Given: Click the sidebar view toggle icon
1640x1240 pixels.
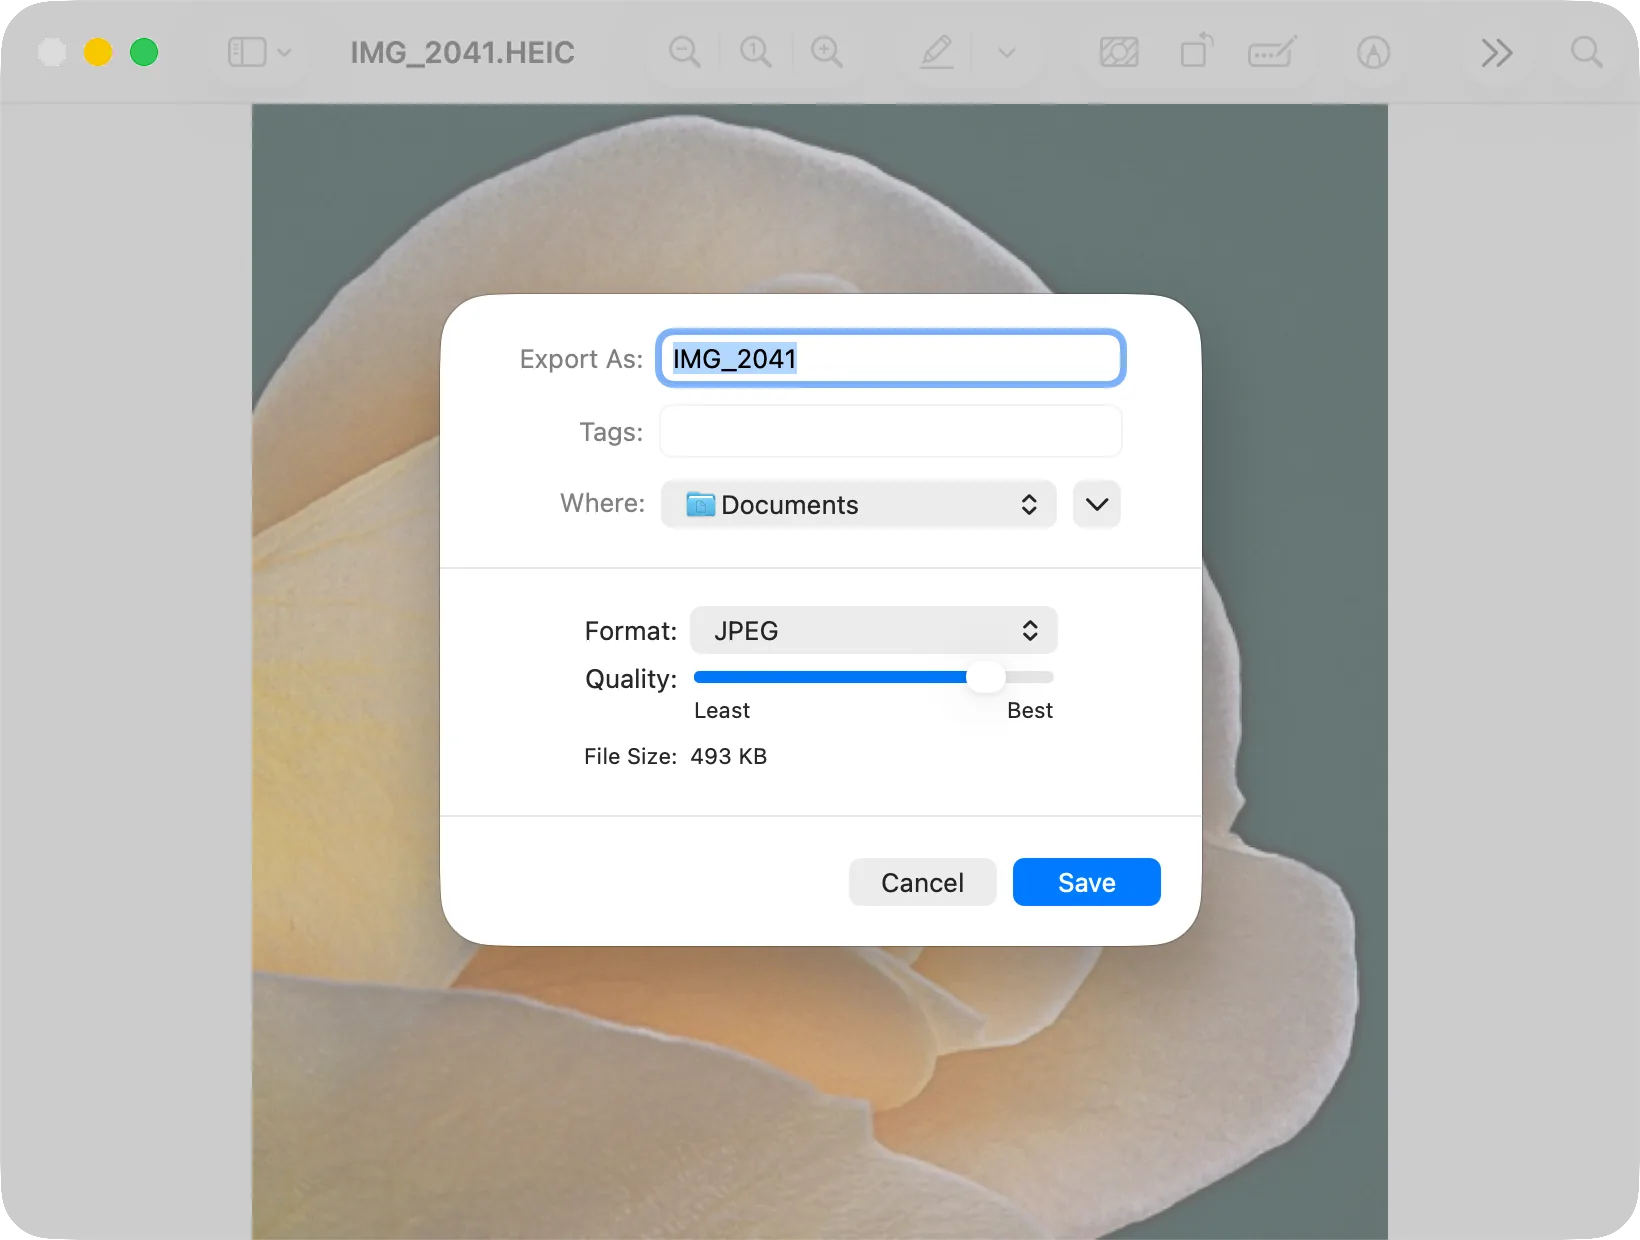Looking at the screenshot, I should click(x=246, y=52).
